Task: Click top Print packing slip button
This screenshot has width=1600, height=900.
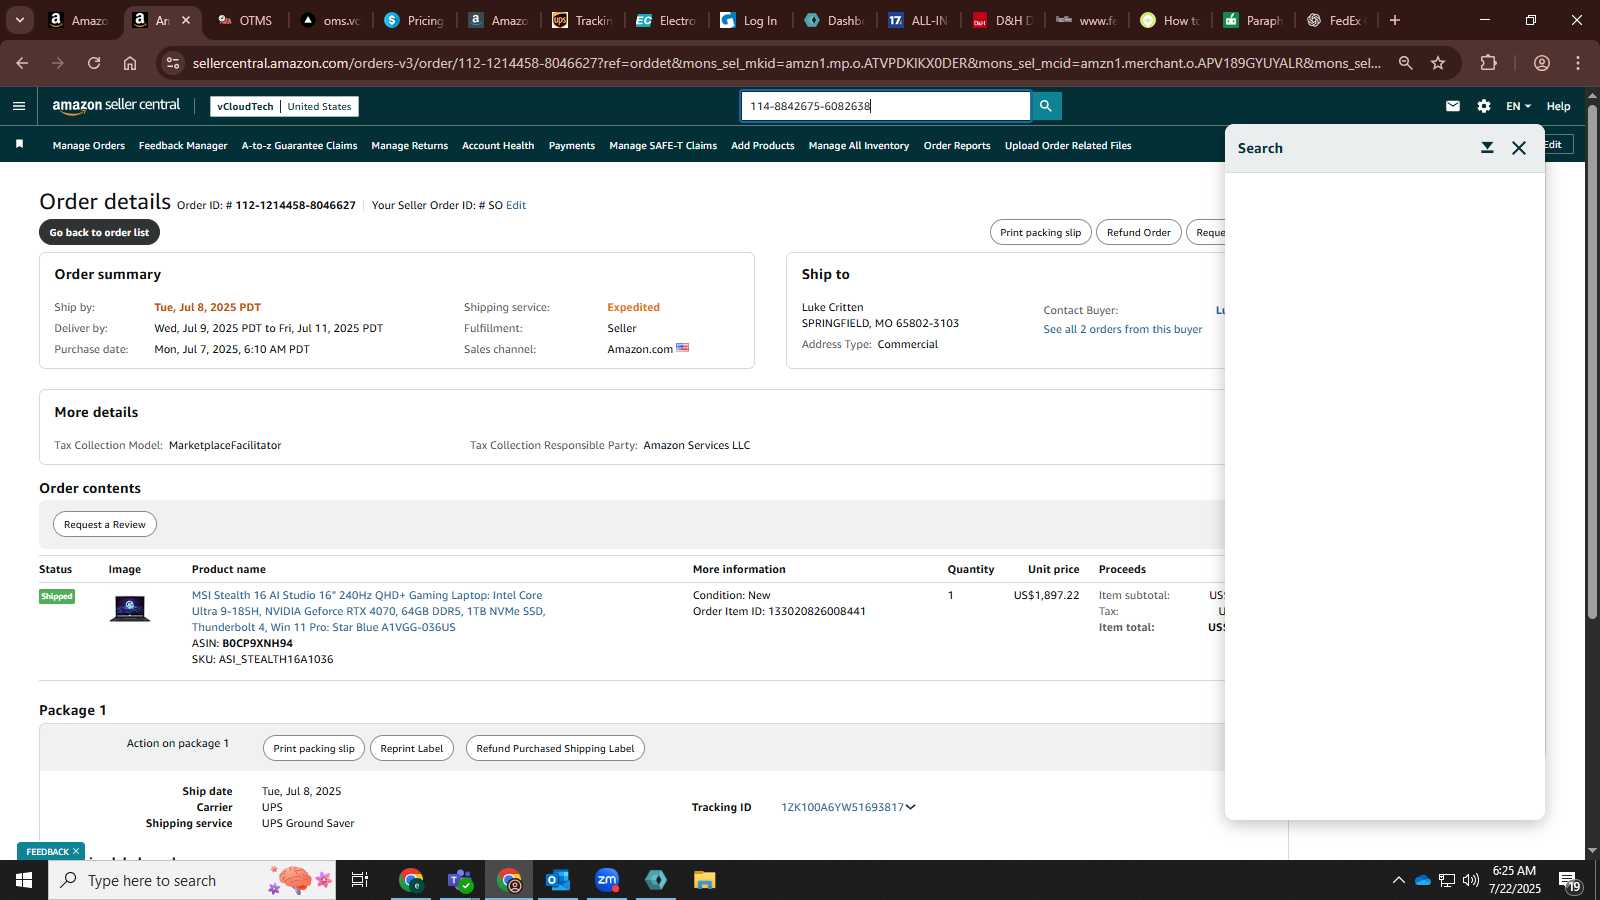Action: (x=1040, y=232)
